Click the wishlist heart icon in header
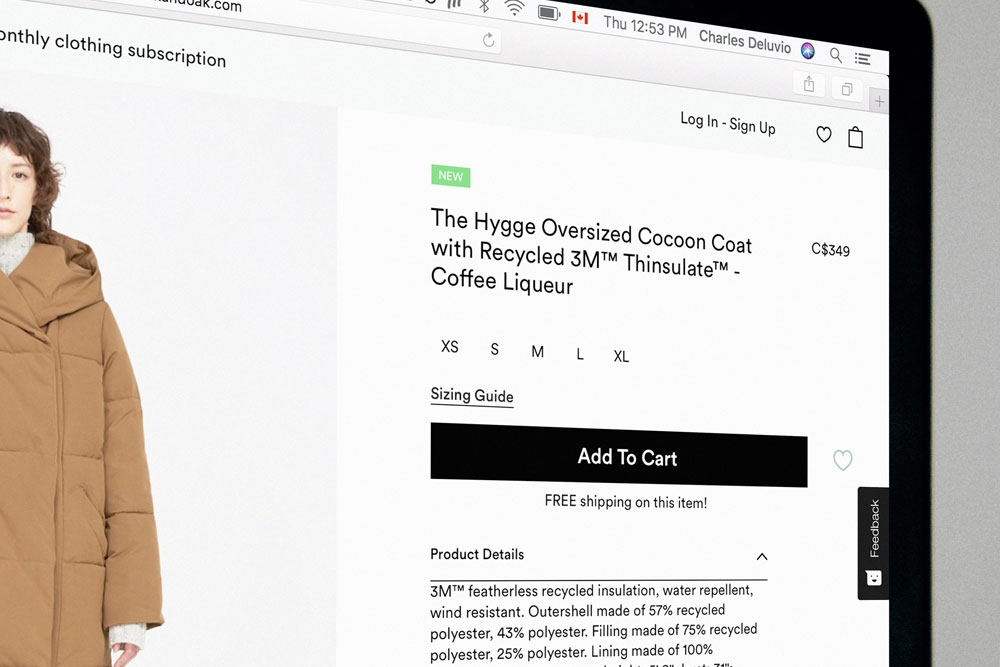This screenshot has width=1000, height=667. pos(823,135)
